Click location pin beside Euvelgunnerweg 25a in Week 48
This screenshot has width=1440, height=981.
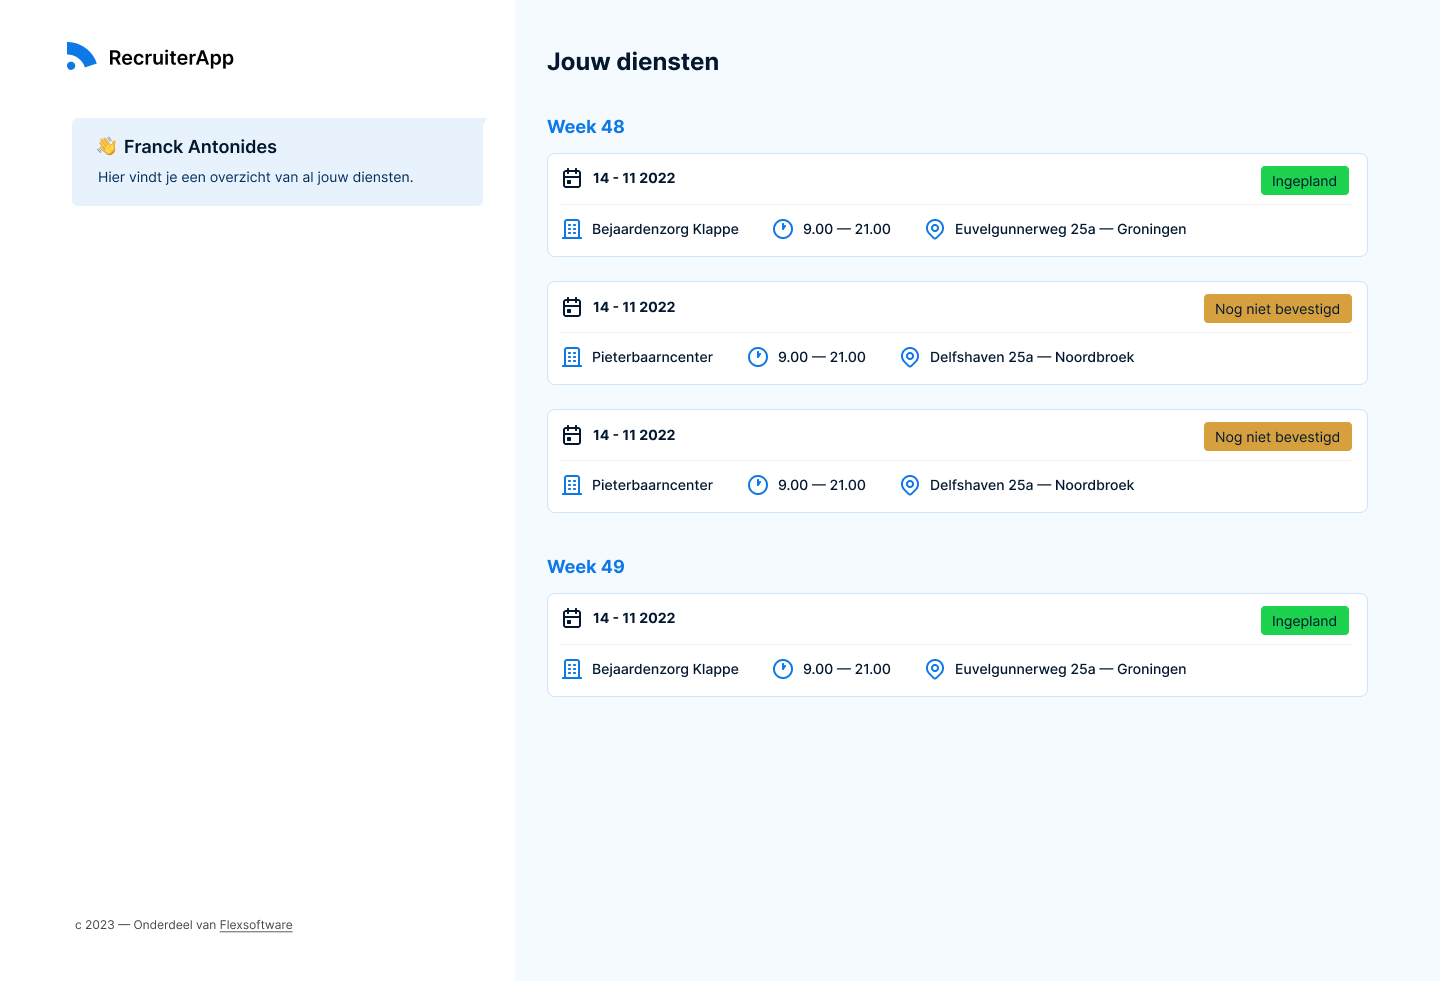pyautogui.click(x=935, y=229)
